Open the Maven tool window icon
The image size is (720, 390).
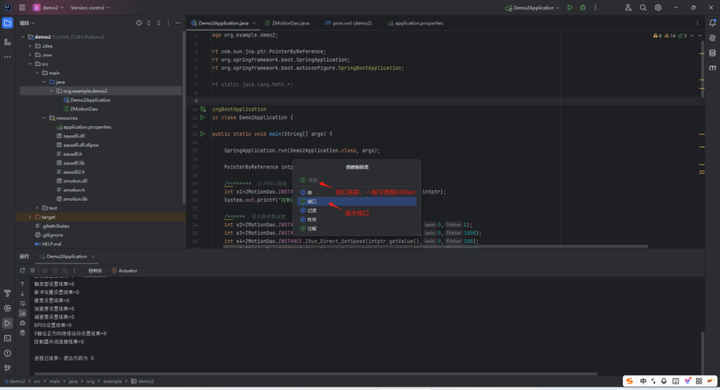[712, 68]
